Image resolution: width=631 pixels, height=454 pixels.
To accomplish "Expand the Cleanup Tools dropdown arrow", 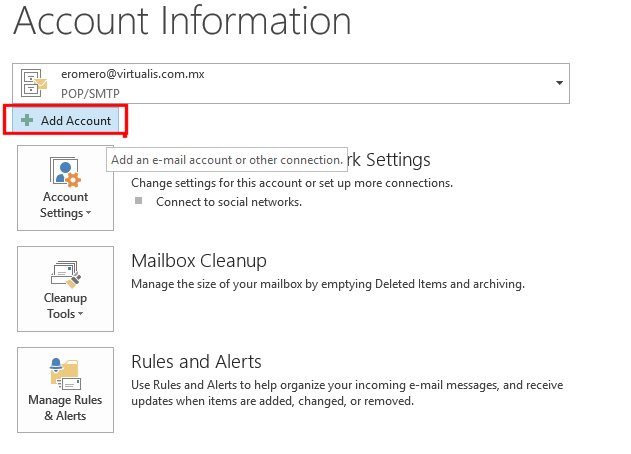I will click(x=81, y=314).
